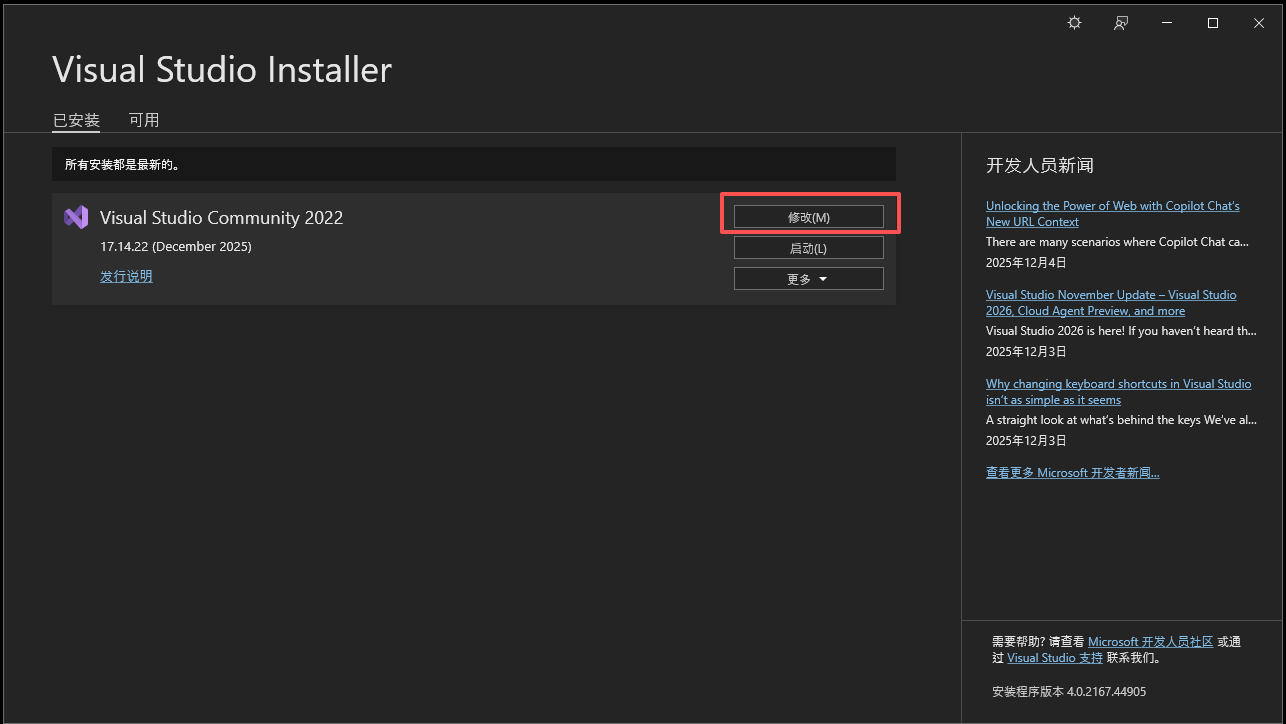Click the 修改(M) button
The height and width of the screenshot is (724, 1286).
tap(808, 217)
